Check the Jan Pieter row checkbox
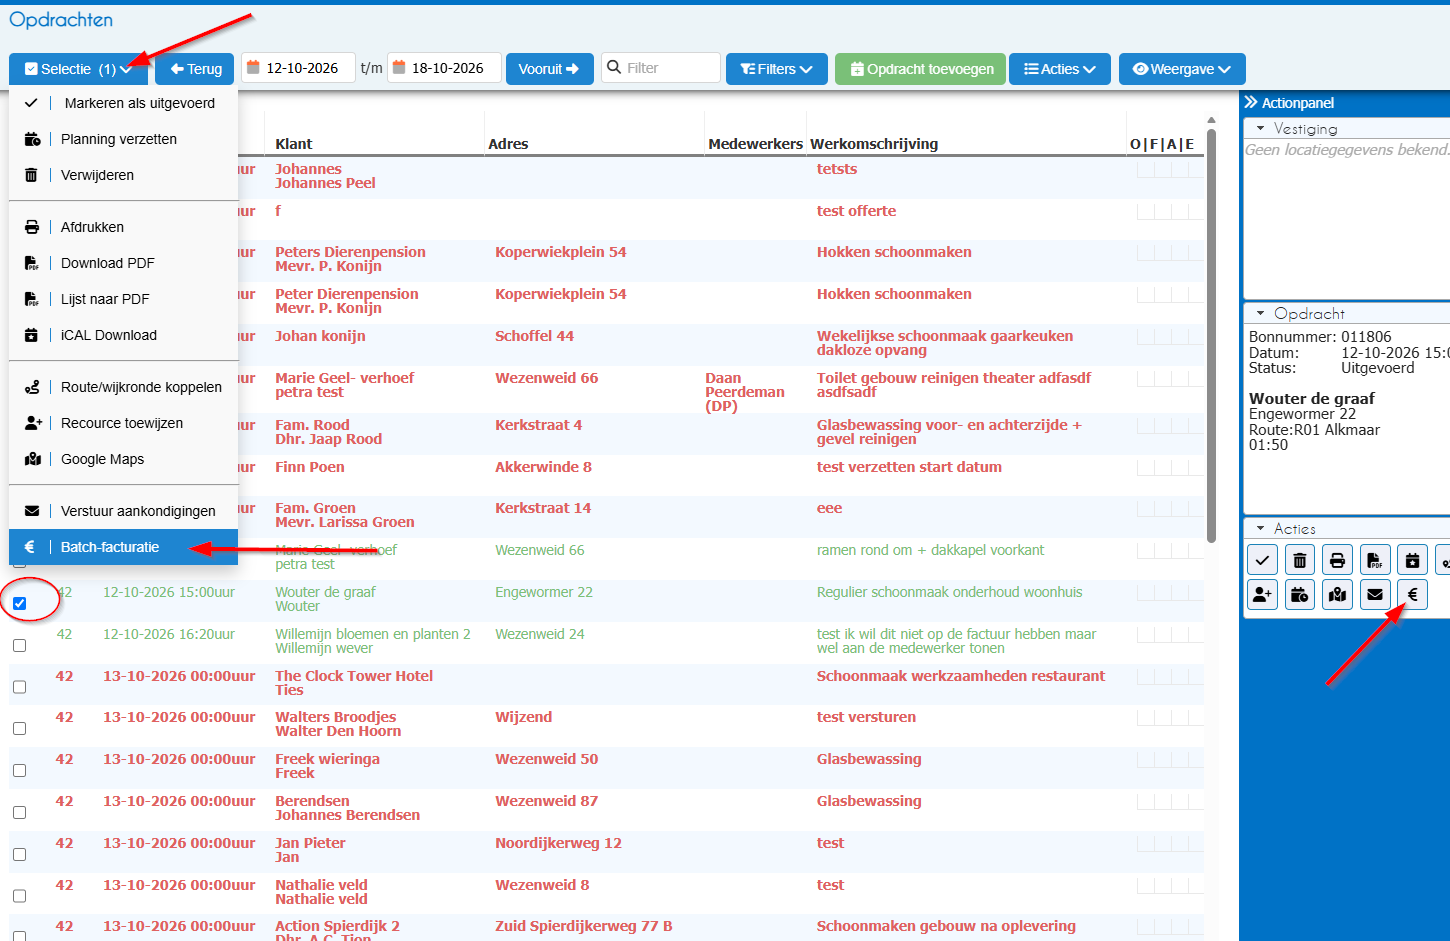This screenshot has height=941, width=1450. [x=19, y=855]
